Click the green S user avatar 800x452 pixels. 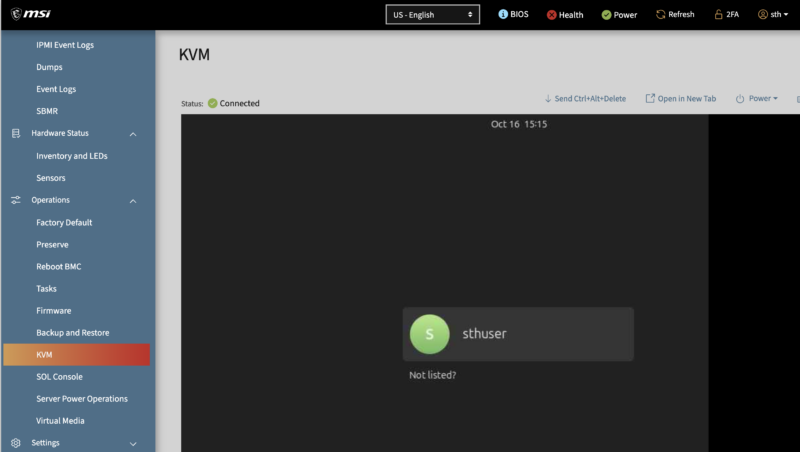pyautogui.click(x=430, y=334)
